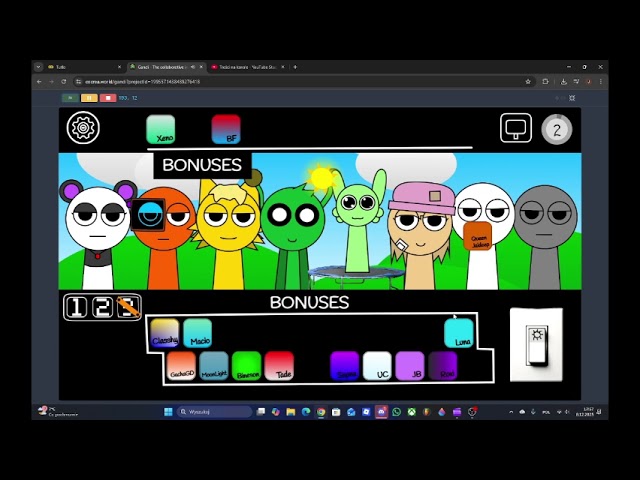The height and width of the screenshot is (480, 640).
Task: Click the round counter showing 2
Action: click(x=557, y=129)
